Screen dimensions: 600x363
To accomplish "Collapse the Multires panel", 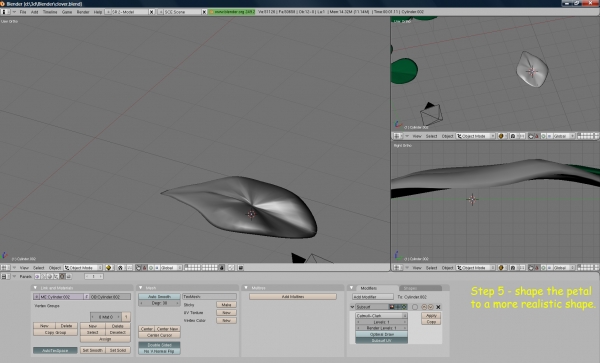I will click(x=246, y=288).
